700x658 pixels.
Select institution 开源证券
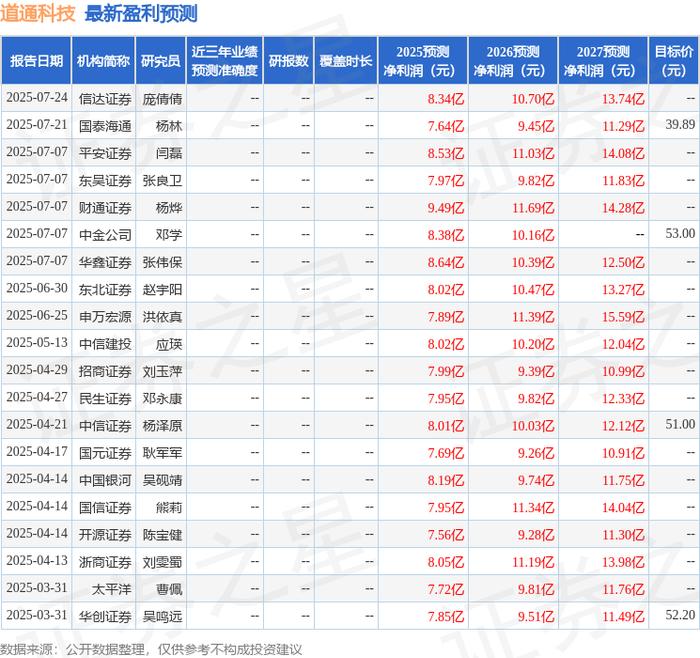tap(105, 535)
